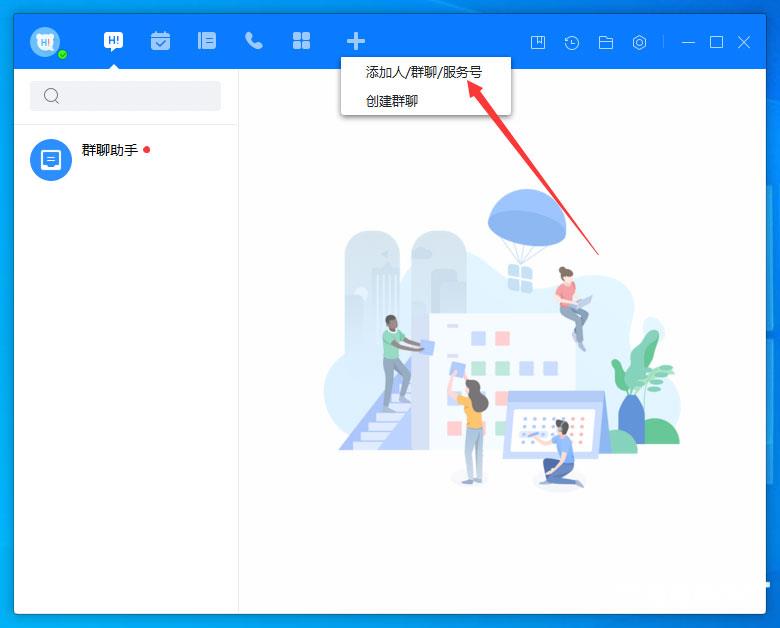Click the search input field
This screenshot has height=628, width=780.
click(x=125, y=96)
